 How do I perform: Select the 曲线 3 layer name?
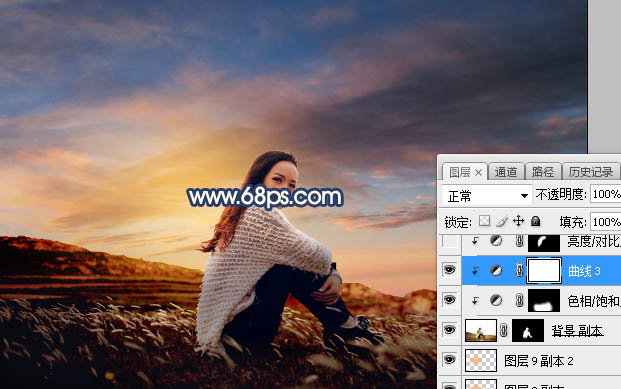click(x=584, y=271)
